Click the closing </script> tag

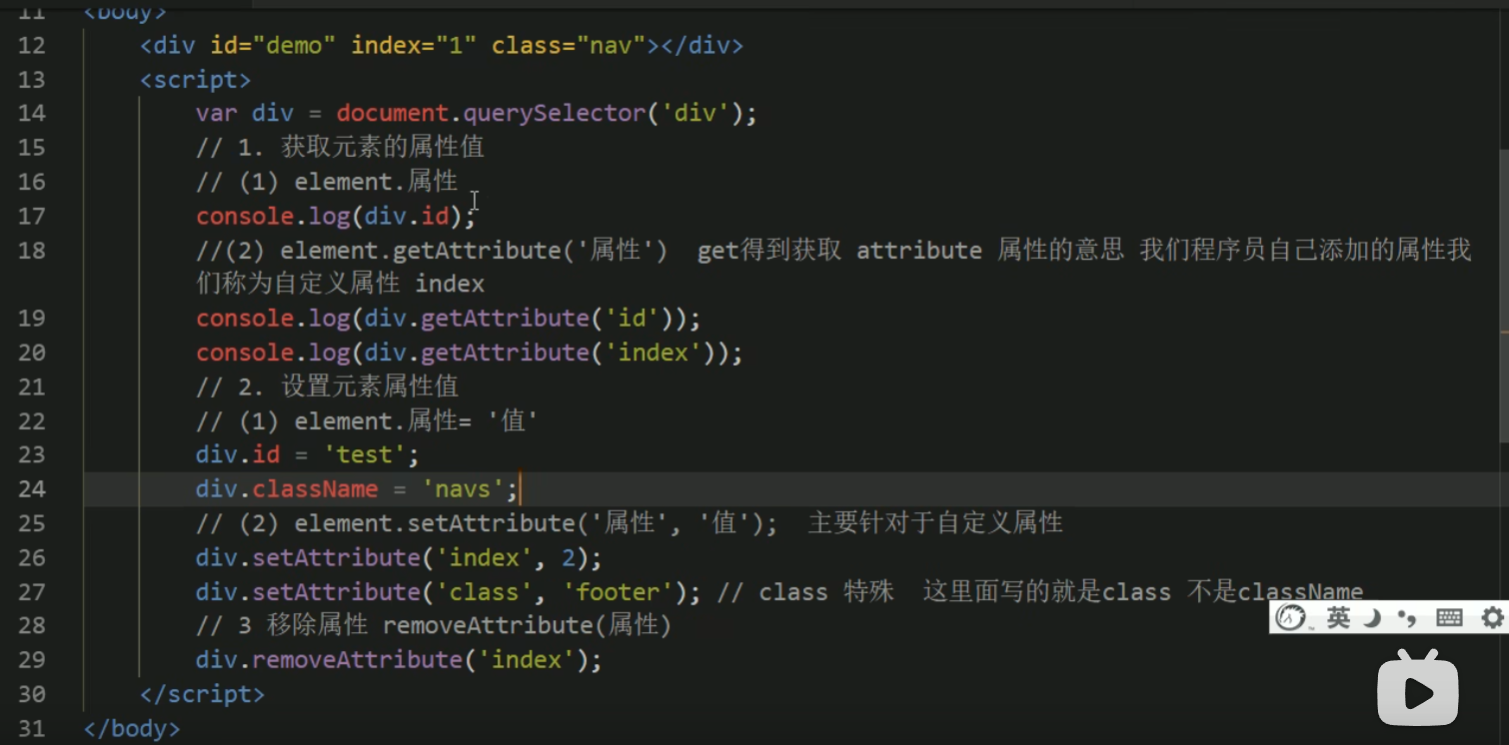pos(203,693)
